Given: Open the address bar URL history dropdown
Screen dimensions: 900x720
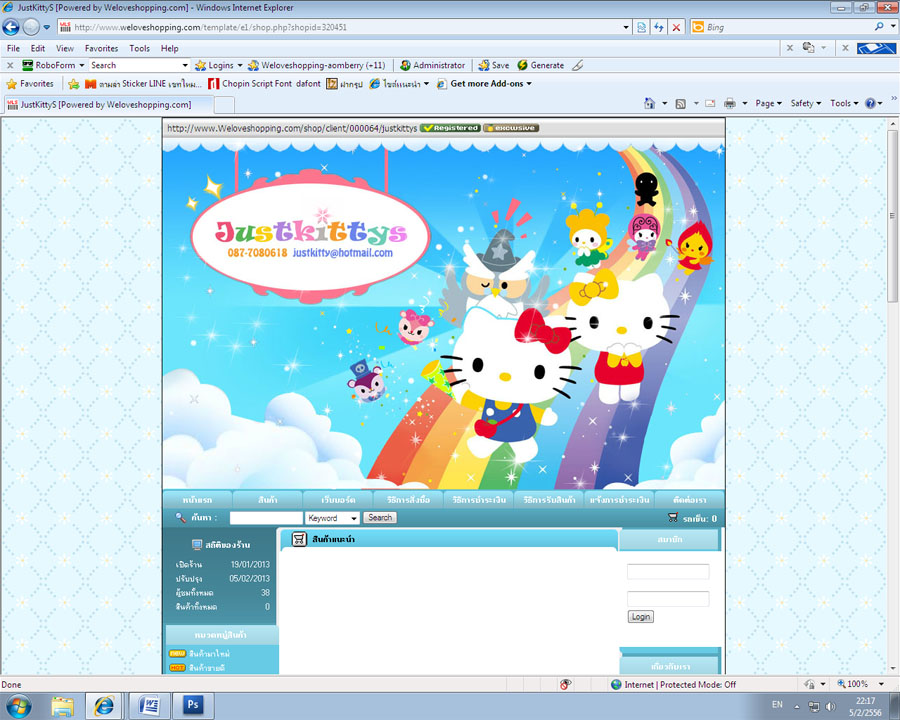Looking at the screenshot, I should click(x=626, y=27).
